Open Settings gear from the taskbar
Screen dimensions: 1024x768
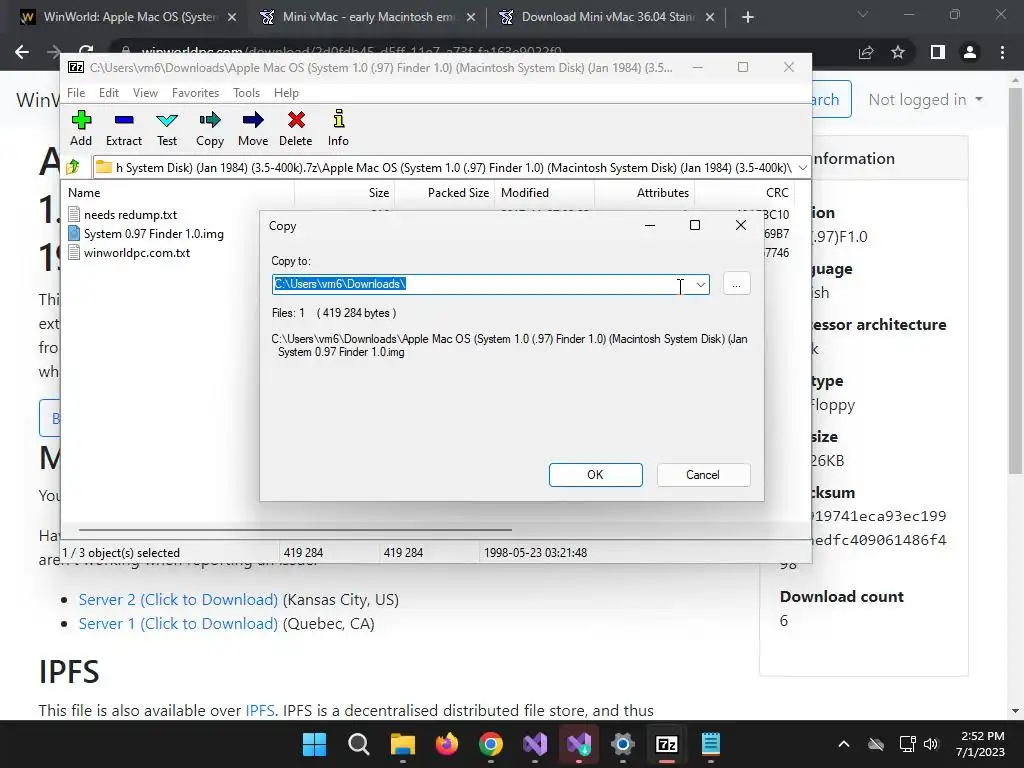coord(622,744)
